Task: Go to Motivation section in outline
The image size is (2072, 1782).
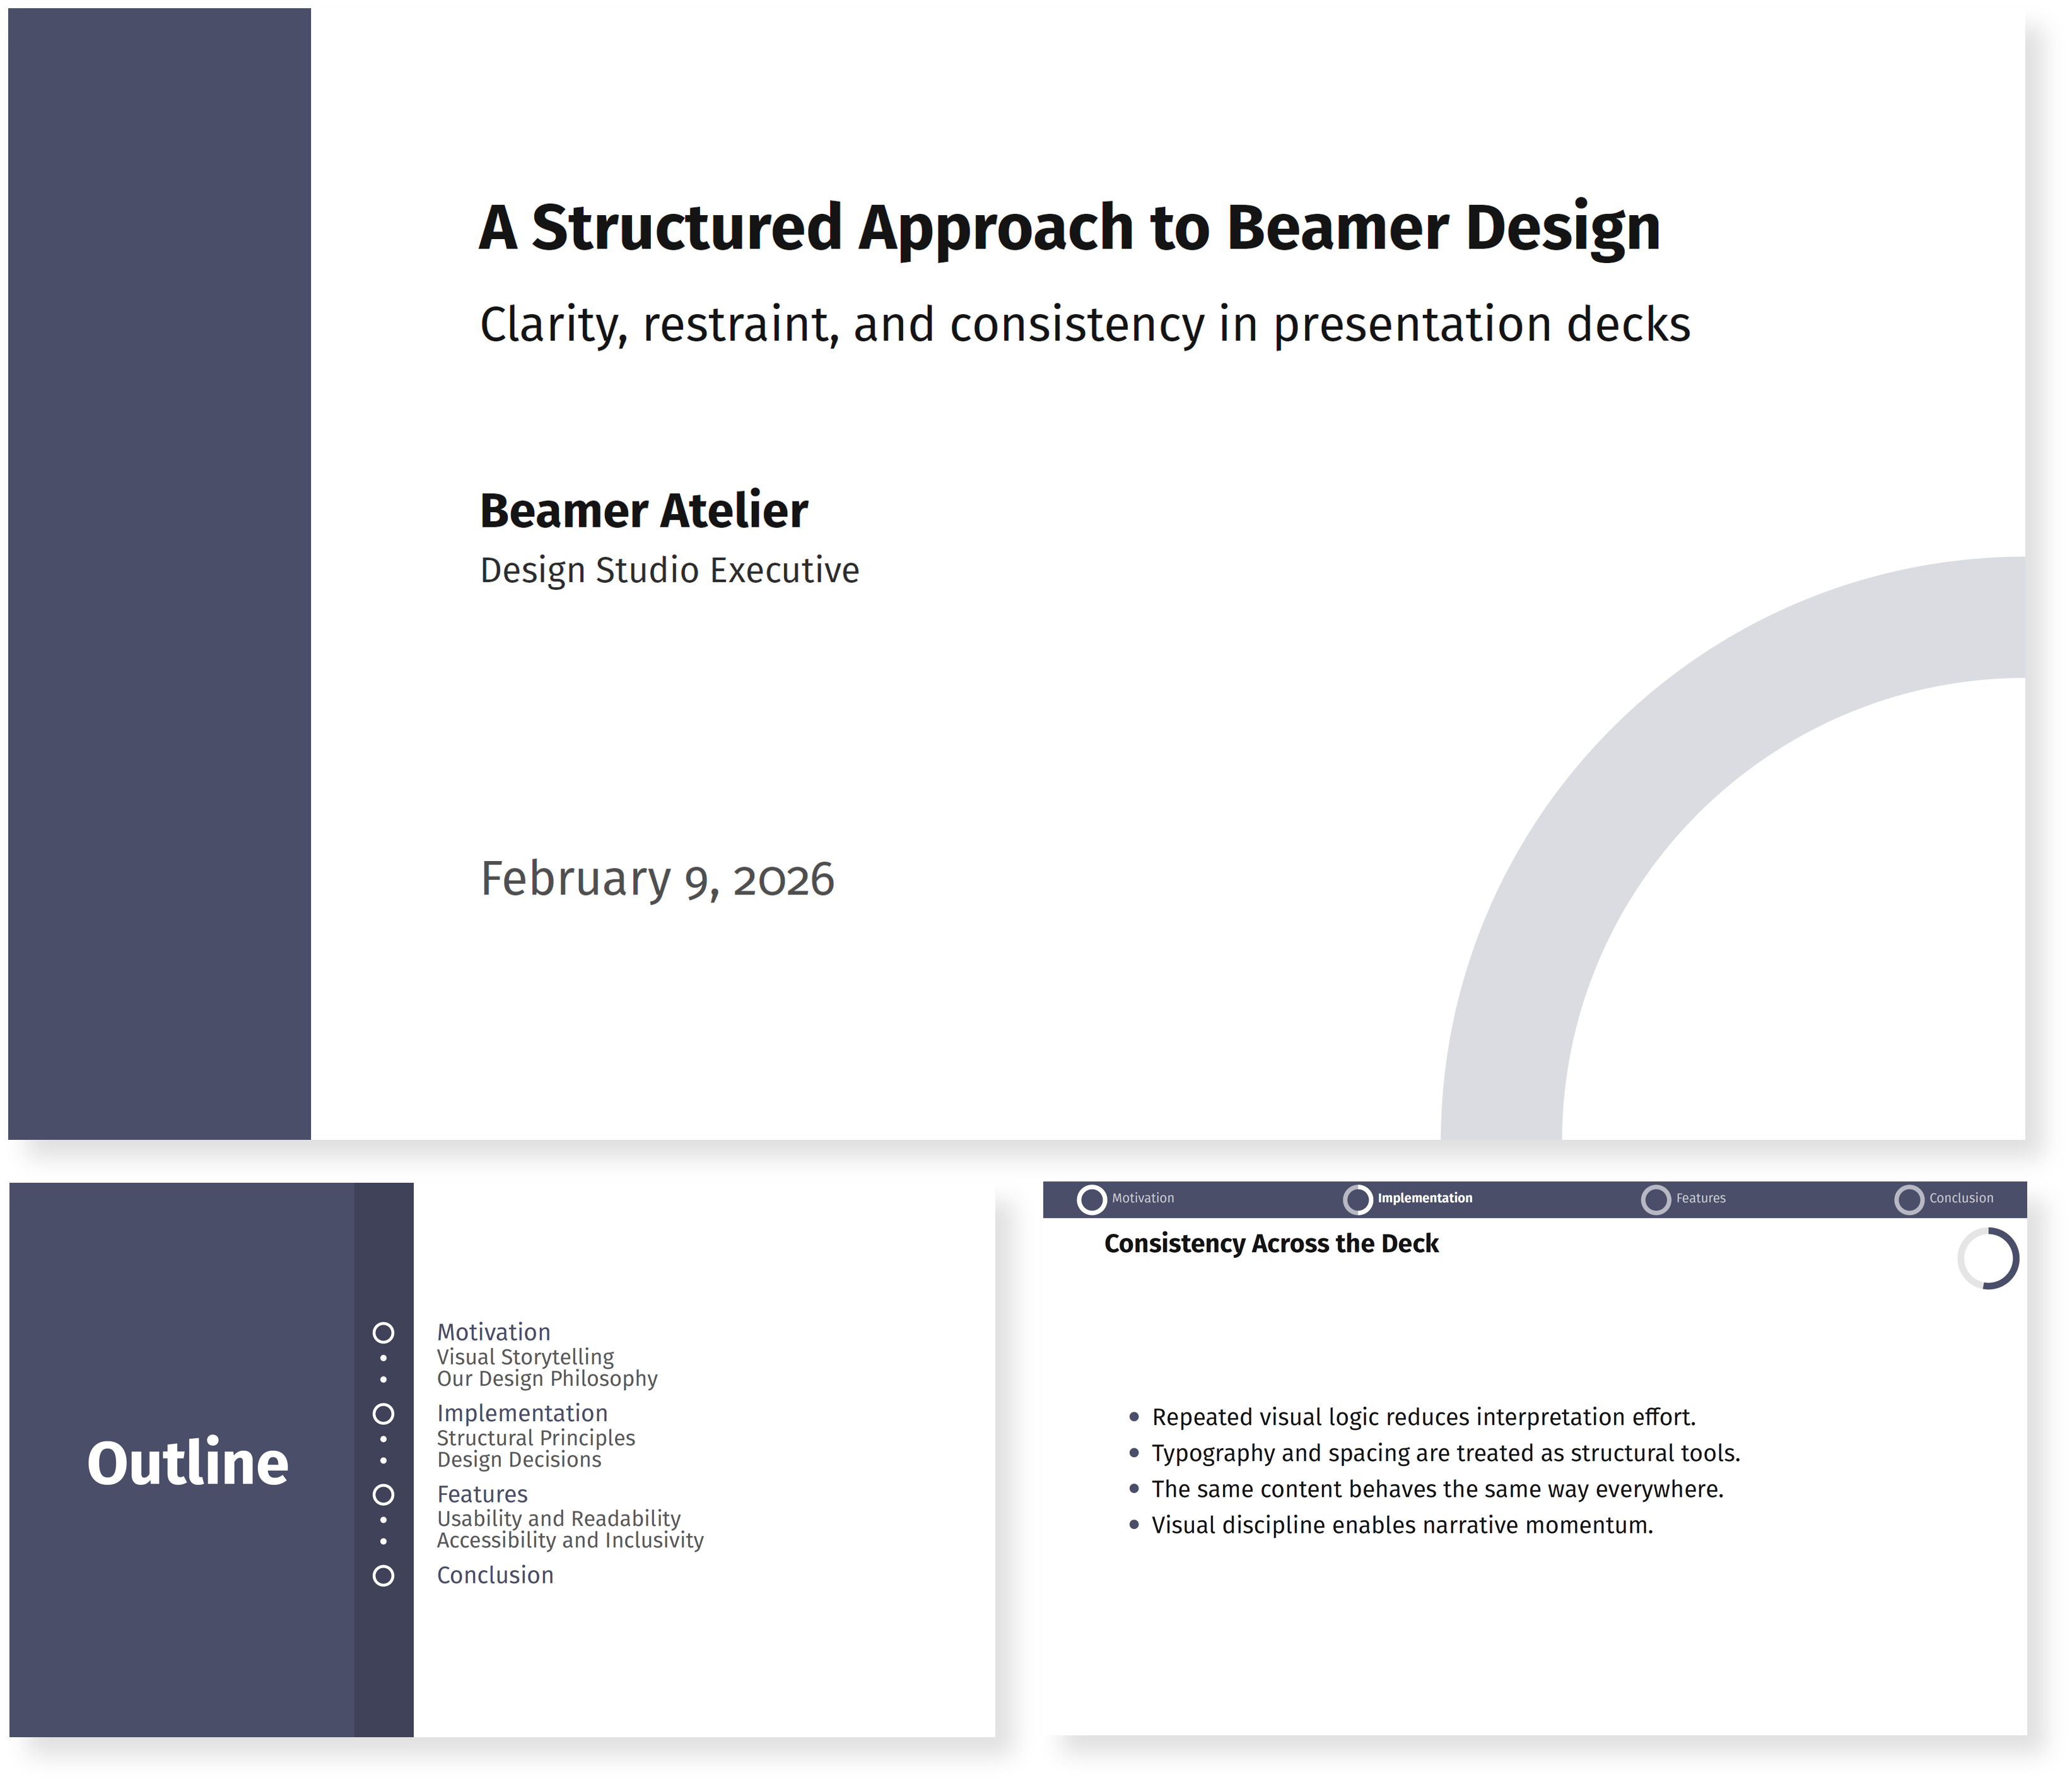Action: [x=493, y=1332]
